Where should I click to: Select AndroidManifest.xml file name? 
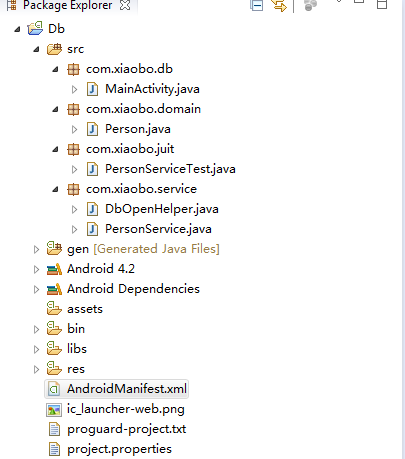coord(127,389)
